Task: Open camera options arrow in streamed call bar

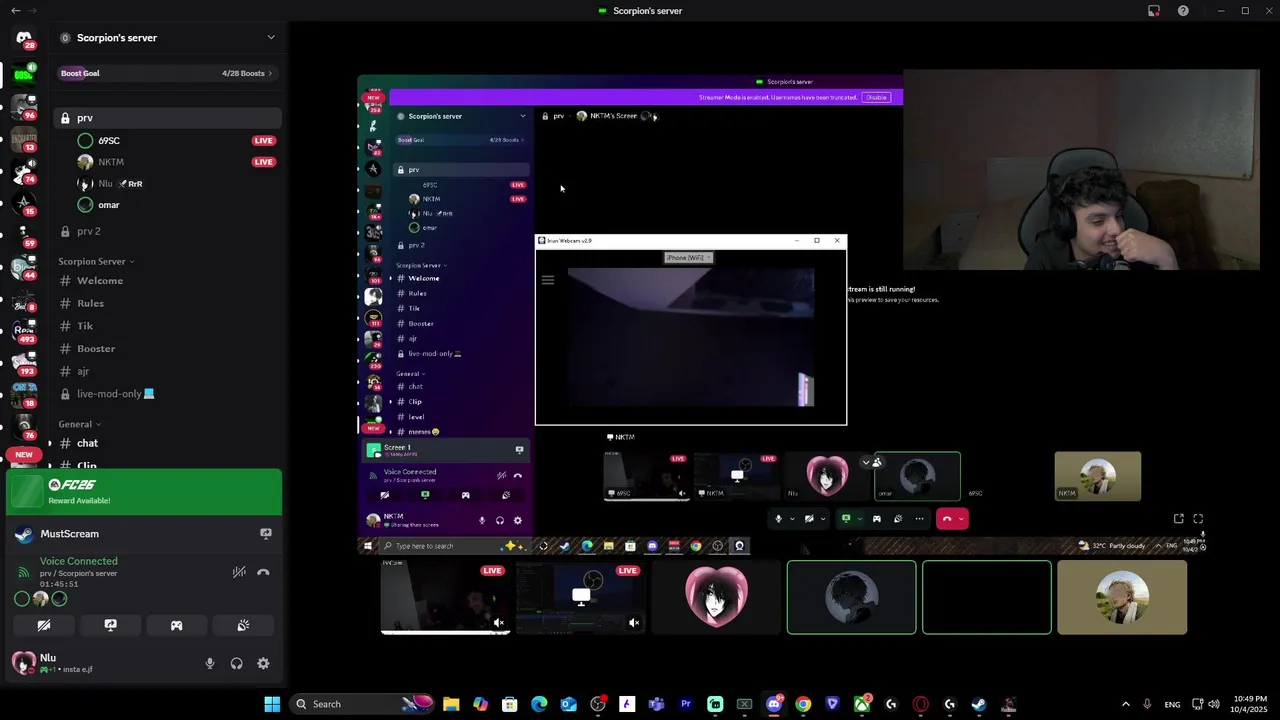Action: [823, 519]
